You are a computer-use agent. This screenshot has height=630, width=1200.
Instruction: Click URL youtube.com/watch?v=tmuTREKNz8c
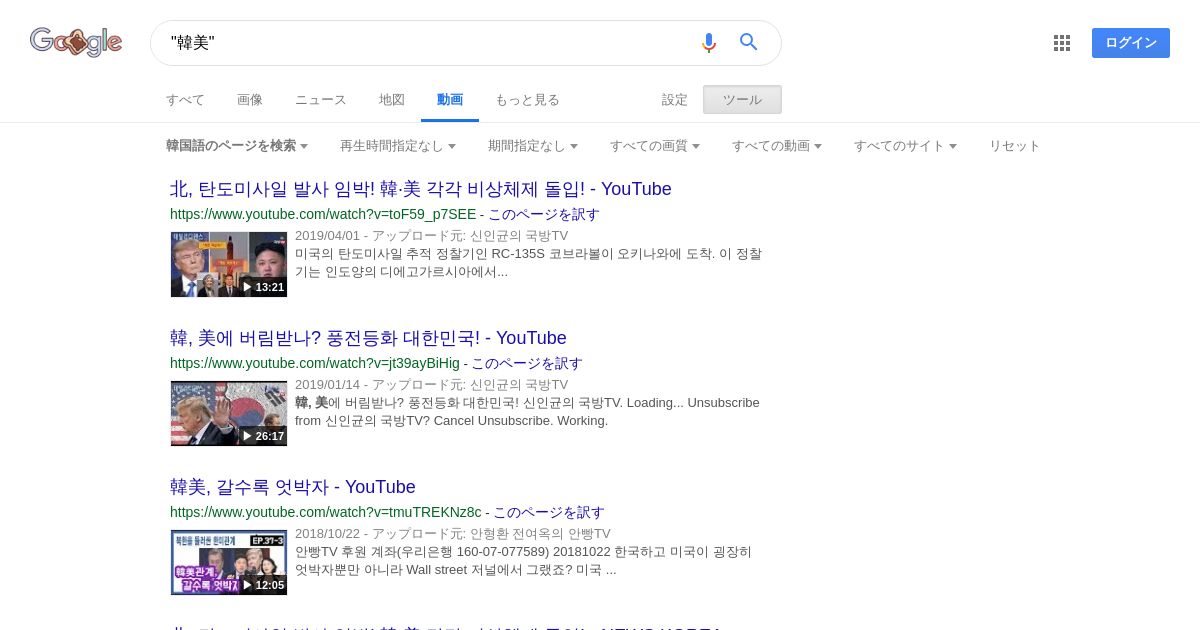coord(326,512)
